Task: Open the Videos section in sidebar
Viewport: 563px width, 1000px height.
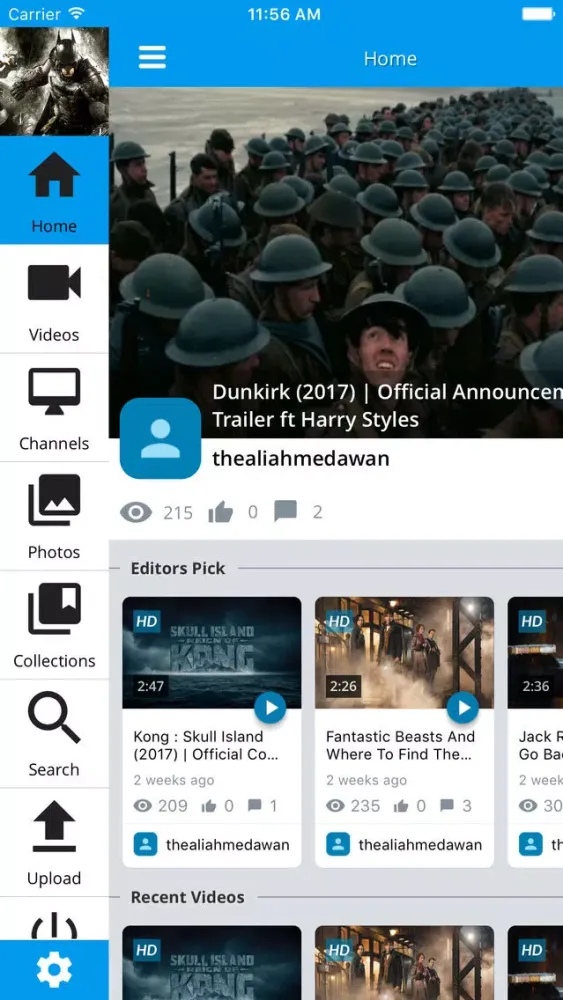Action: [x=54, y=298]
